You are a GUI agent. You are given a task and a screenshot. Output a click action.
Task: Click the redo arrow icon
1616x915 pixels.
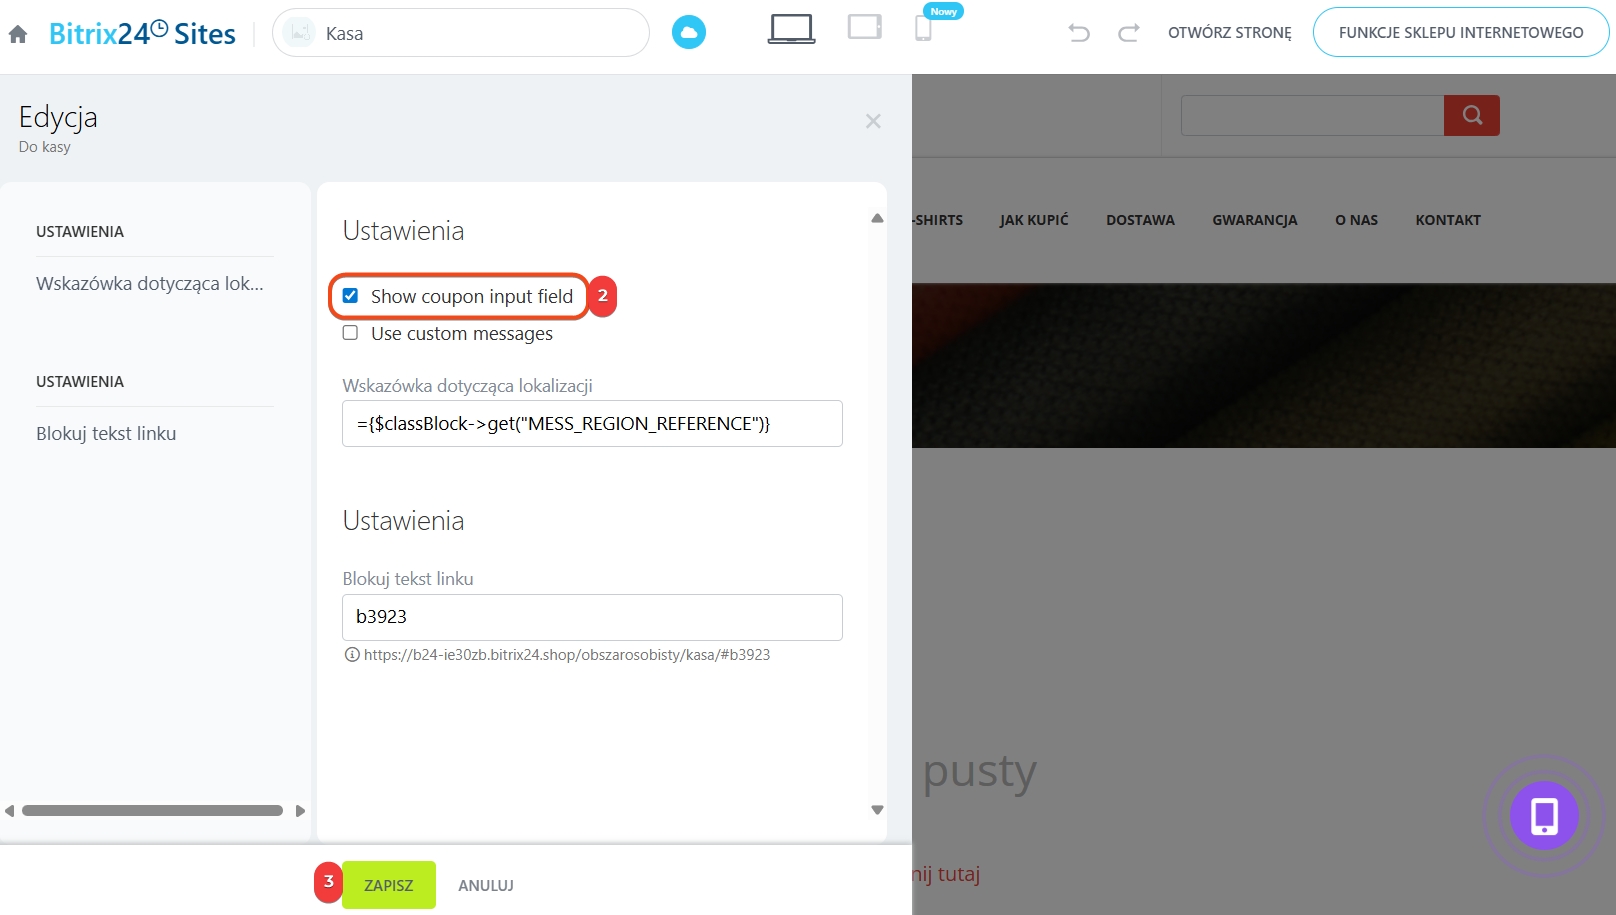click(1129, 33)
